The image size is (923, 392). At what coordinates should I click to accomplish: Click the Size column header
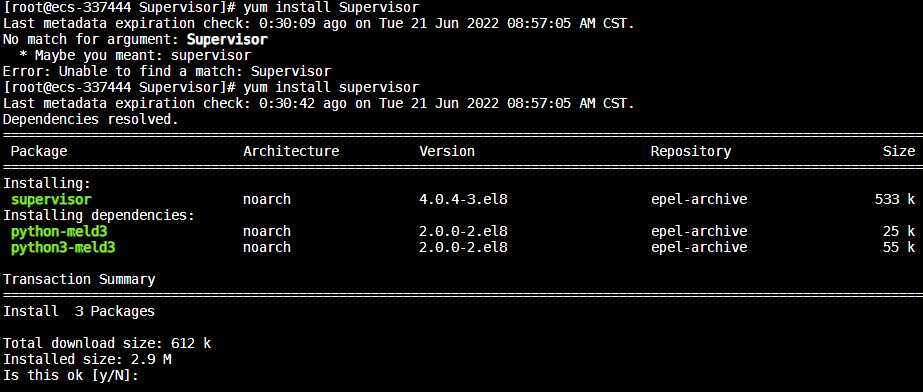899,151
